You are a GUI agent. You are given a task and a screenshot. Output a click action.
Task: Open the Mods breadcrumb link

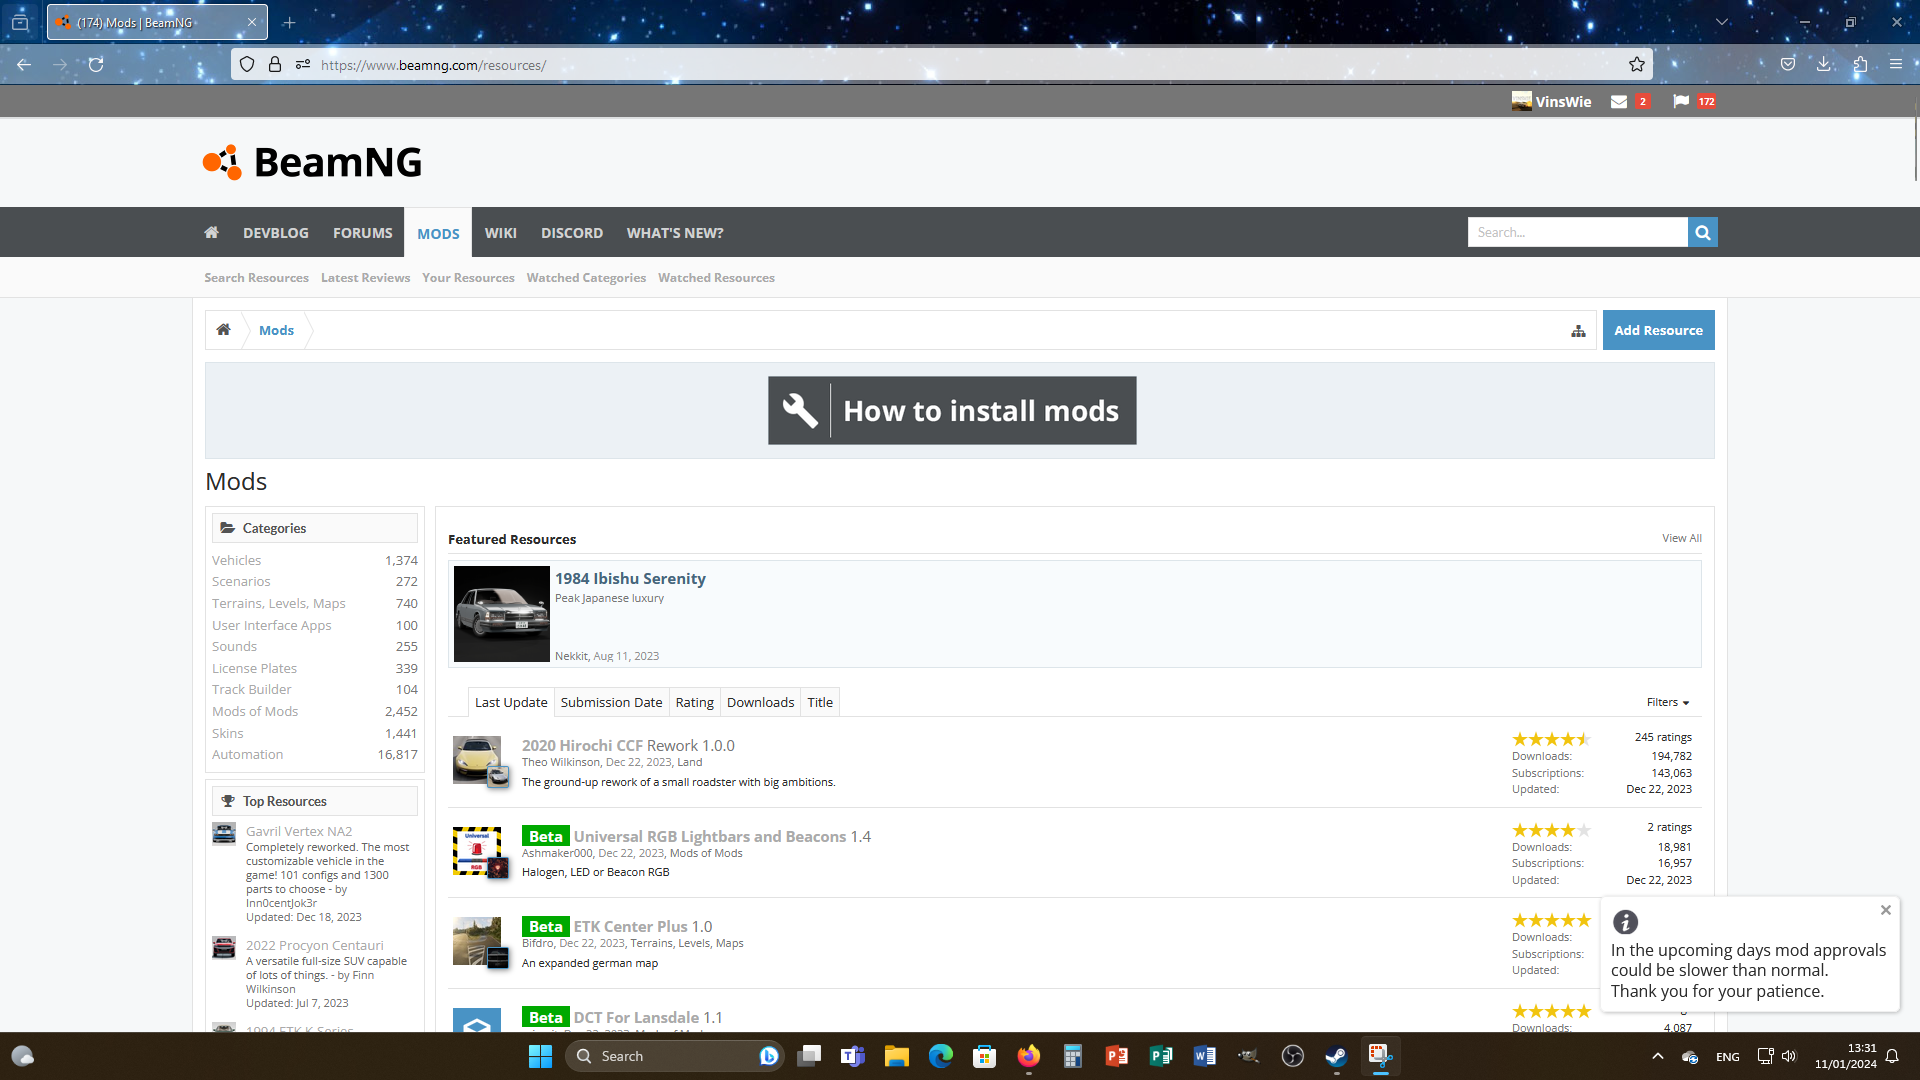[x=276, y=330]
